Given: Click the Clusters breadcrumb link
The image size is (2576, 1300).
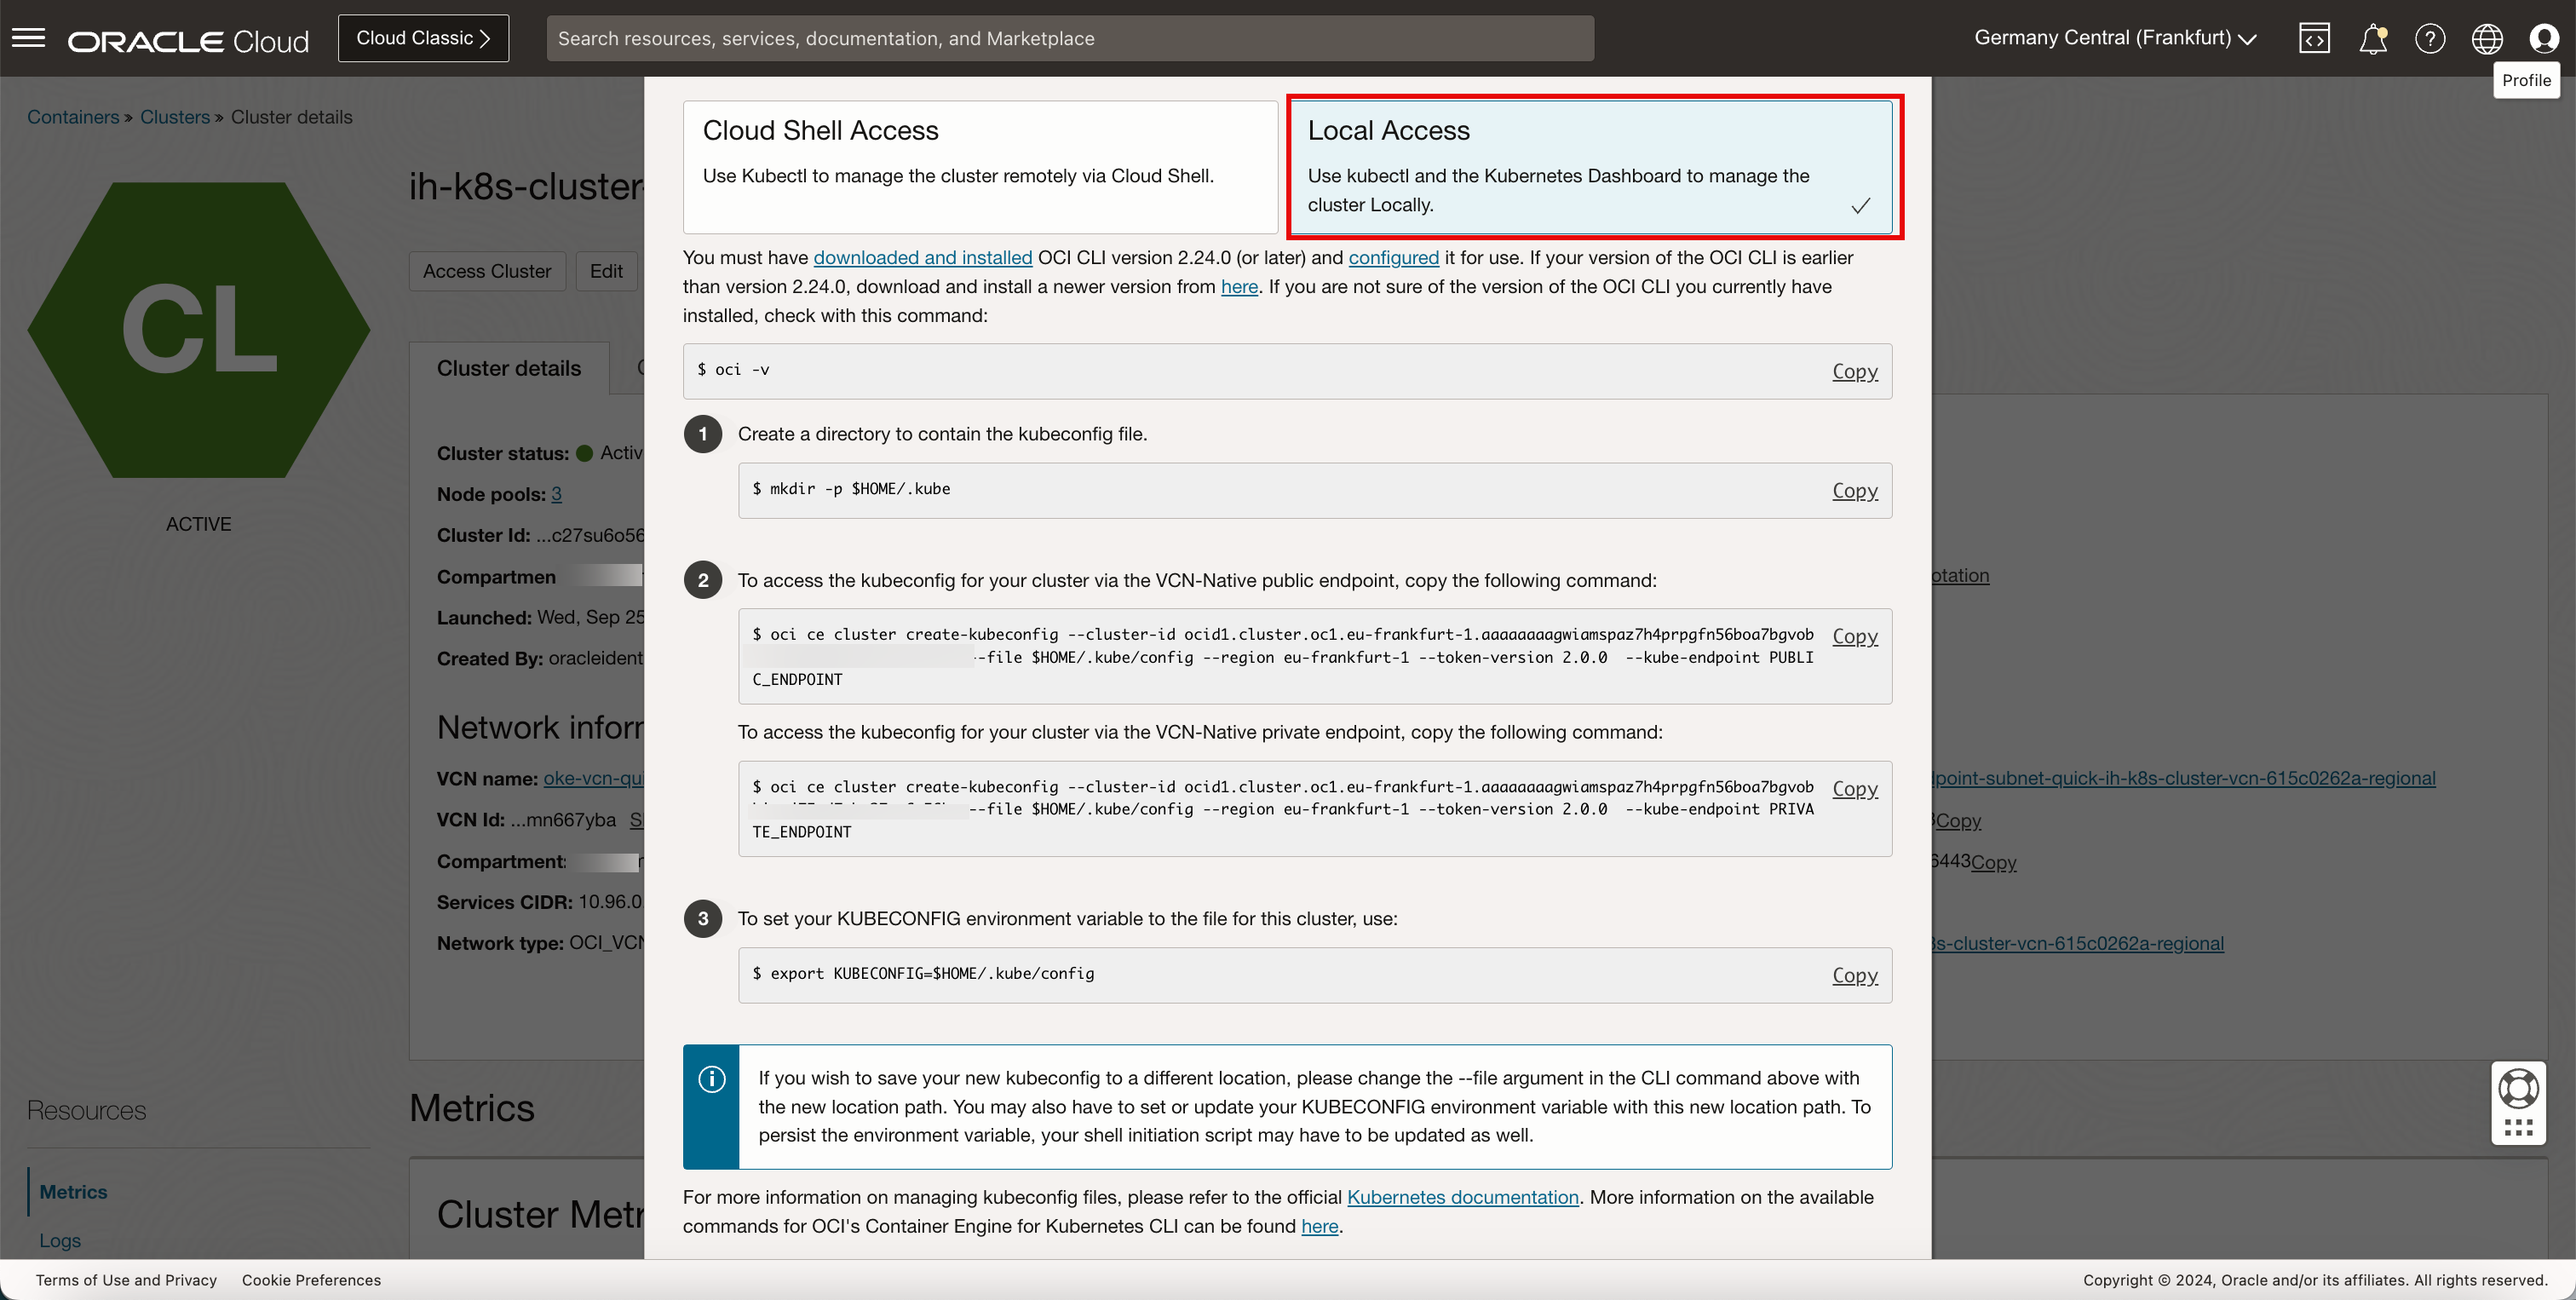Looking at the screenshot, I should [174, 117].
